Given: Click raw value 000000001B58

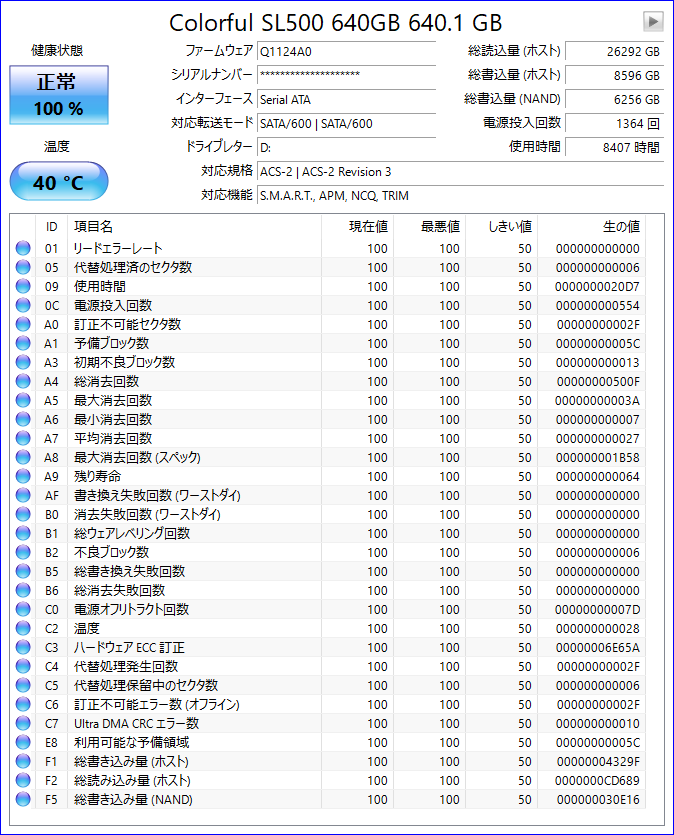Looking at the screenshot, I should [x=597, y=457].
